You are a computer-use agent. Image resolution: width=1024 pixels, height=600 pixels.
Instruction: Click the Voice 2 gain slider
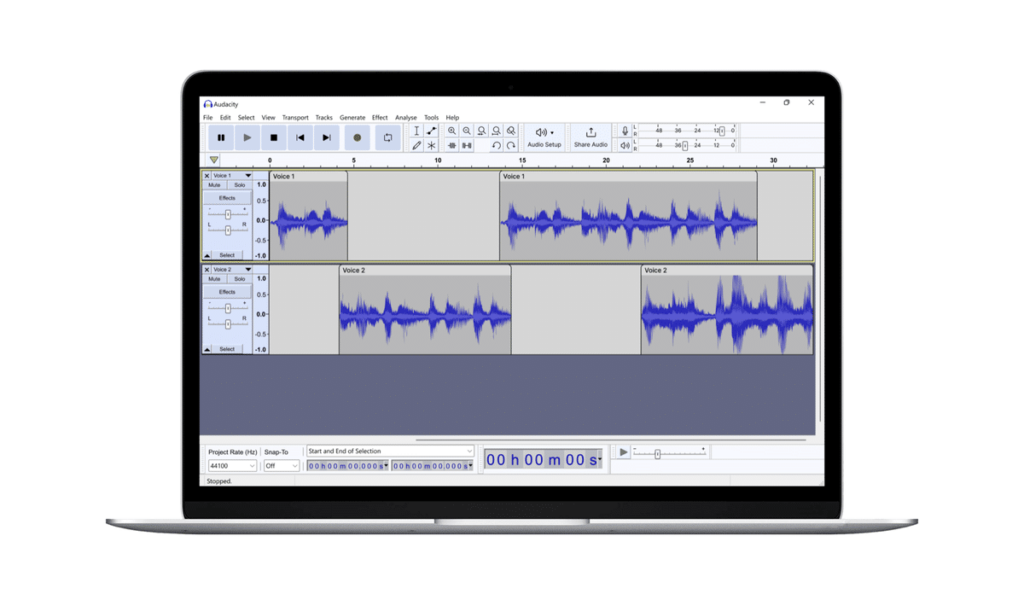tap(227, 308)
